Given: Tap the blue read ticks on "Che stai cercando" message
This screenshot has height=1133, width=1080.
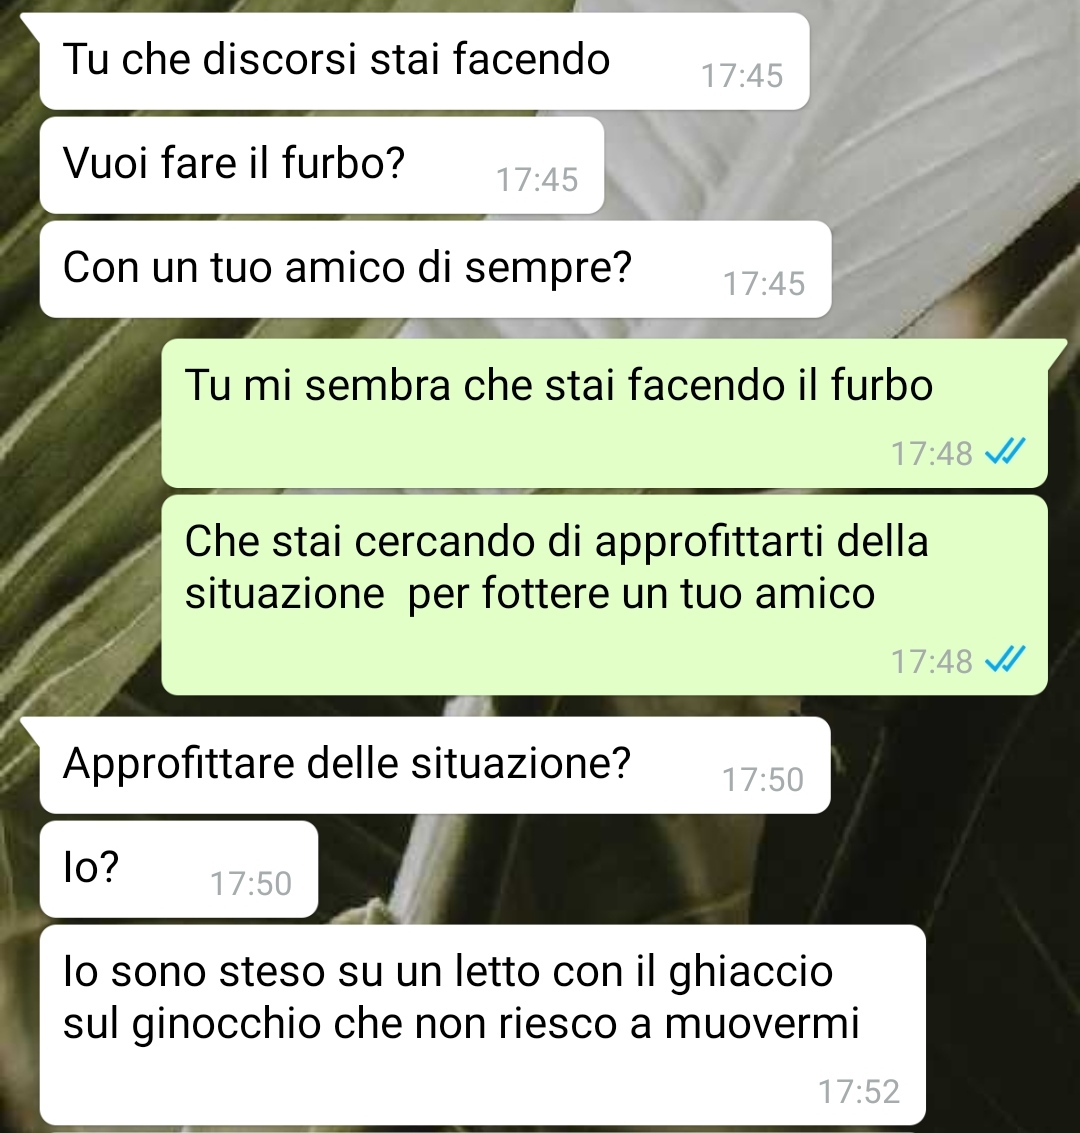Looking at the screenshot, I should (1006, 660).
